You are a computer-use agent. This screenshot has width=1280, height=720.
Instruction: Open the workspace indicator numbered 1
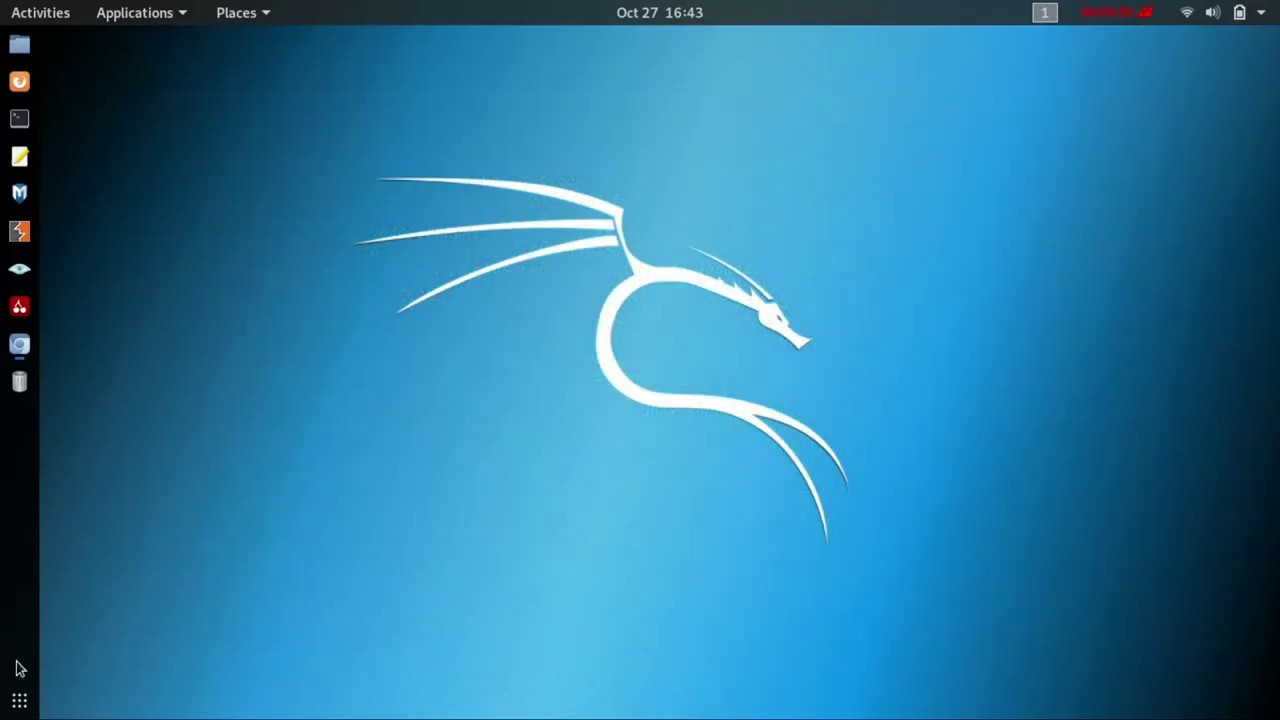[x=1045, y=12]
